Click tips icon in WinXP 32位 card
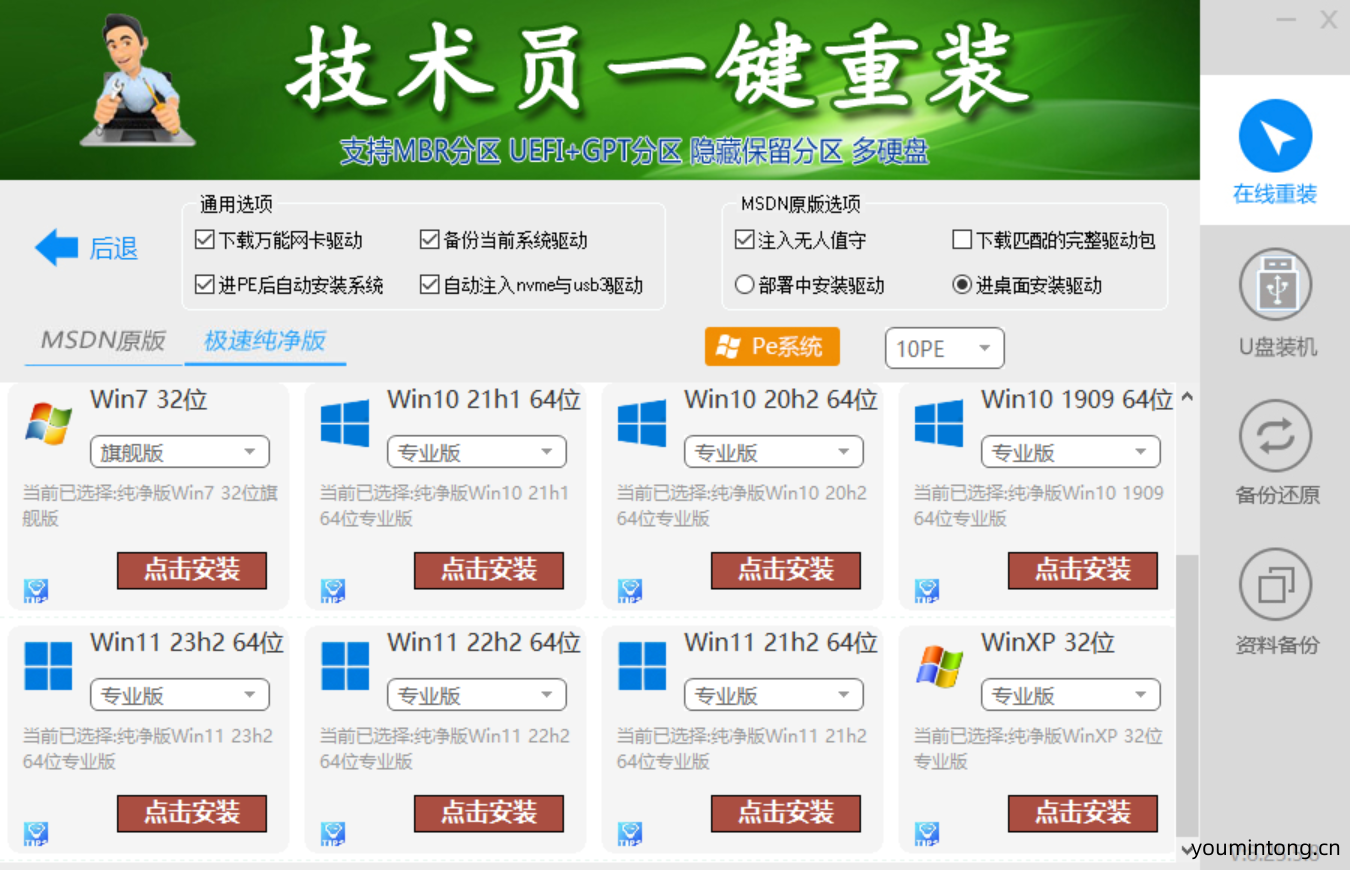The width and height of the screenshot is (1350, 870). [x=927, y=834]
